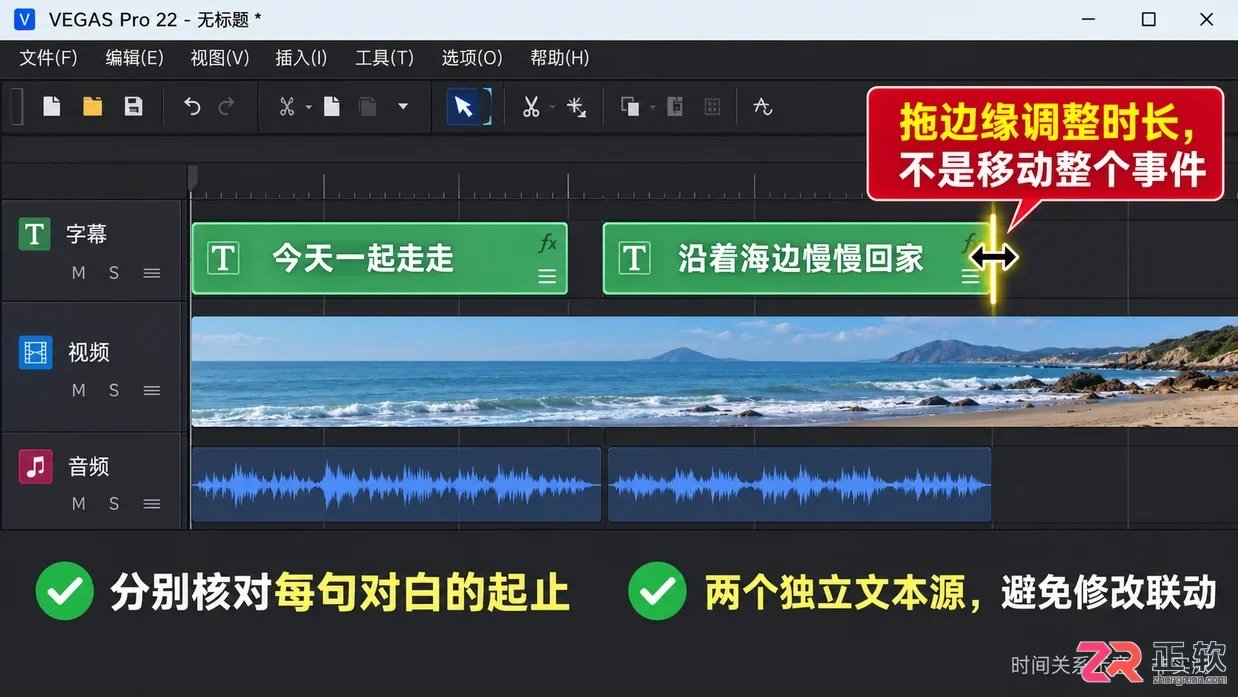Image resolution: width=1238 pixels, height=697 pixels.
Task: Click the blue film icon of the 视频 track
Action: point(35,352)
